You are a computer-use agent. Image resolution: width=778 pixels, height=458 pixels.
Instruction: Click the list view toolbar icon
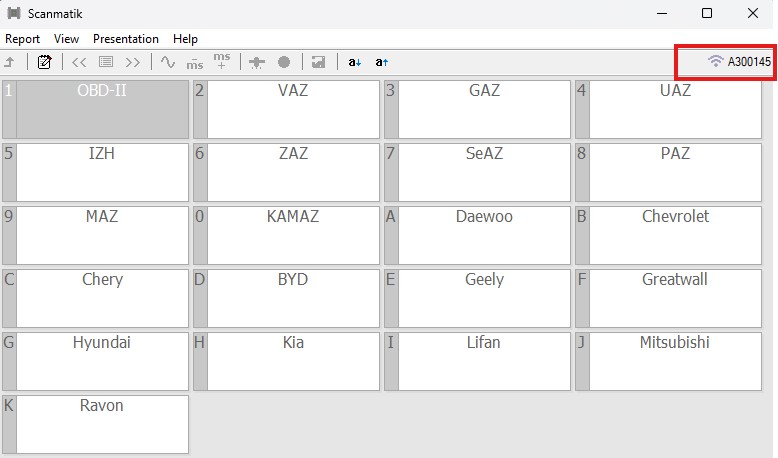(x=106, y=62)
